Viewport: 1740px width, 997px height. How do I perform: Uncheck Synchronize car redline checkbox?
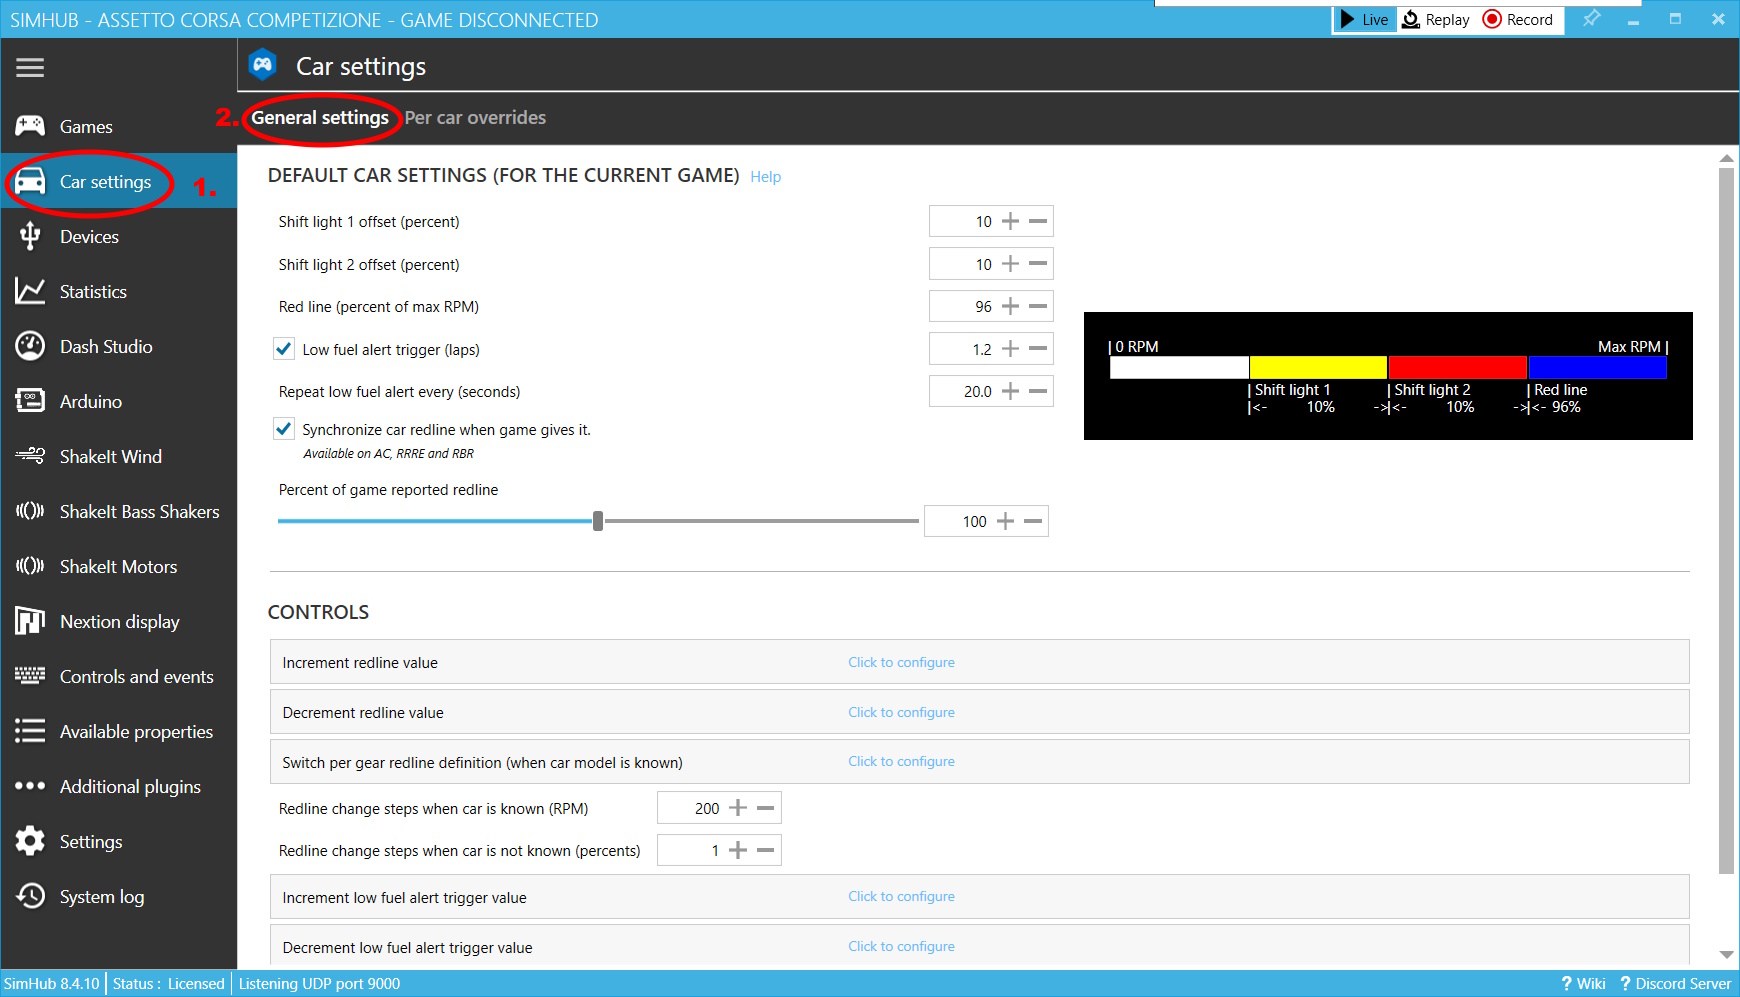(284, 429)
